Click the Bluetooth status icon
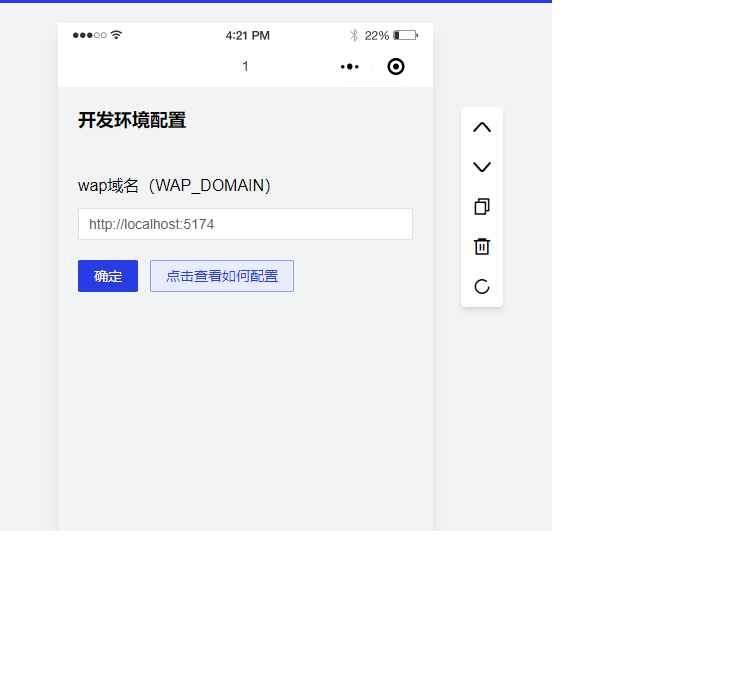This screenshot has height=677, width=748. pos(354,35)
